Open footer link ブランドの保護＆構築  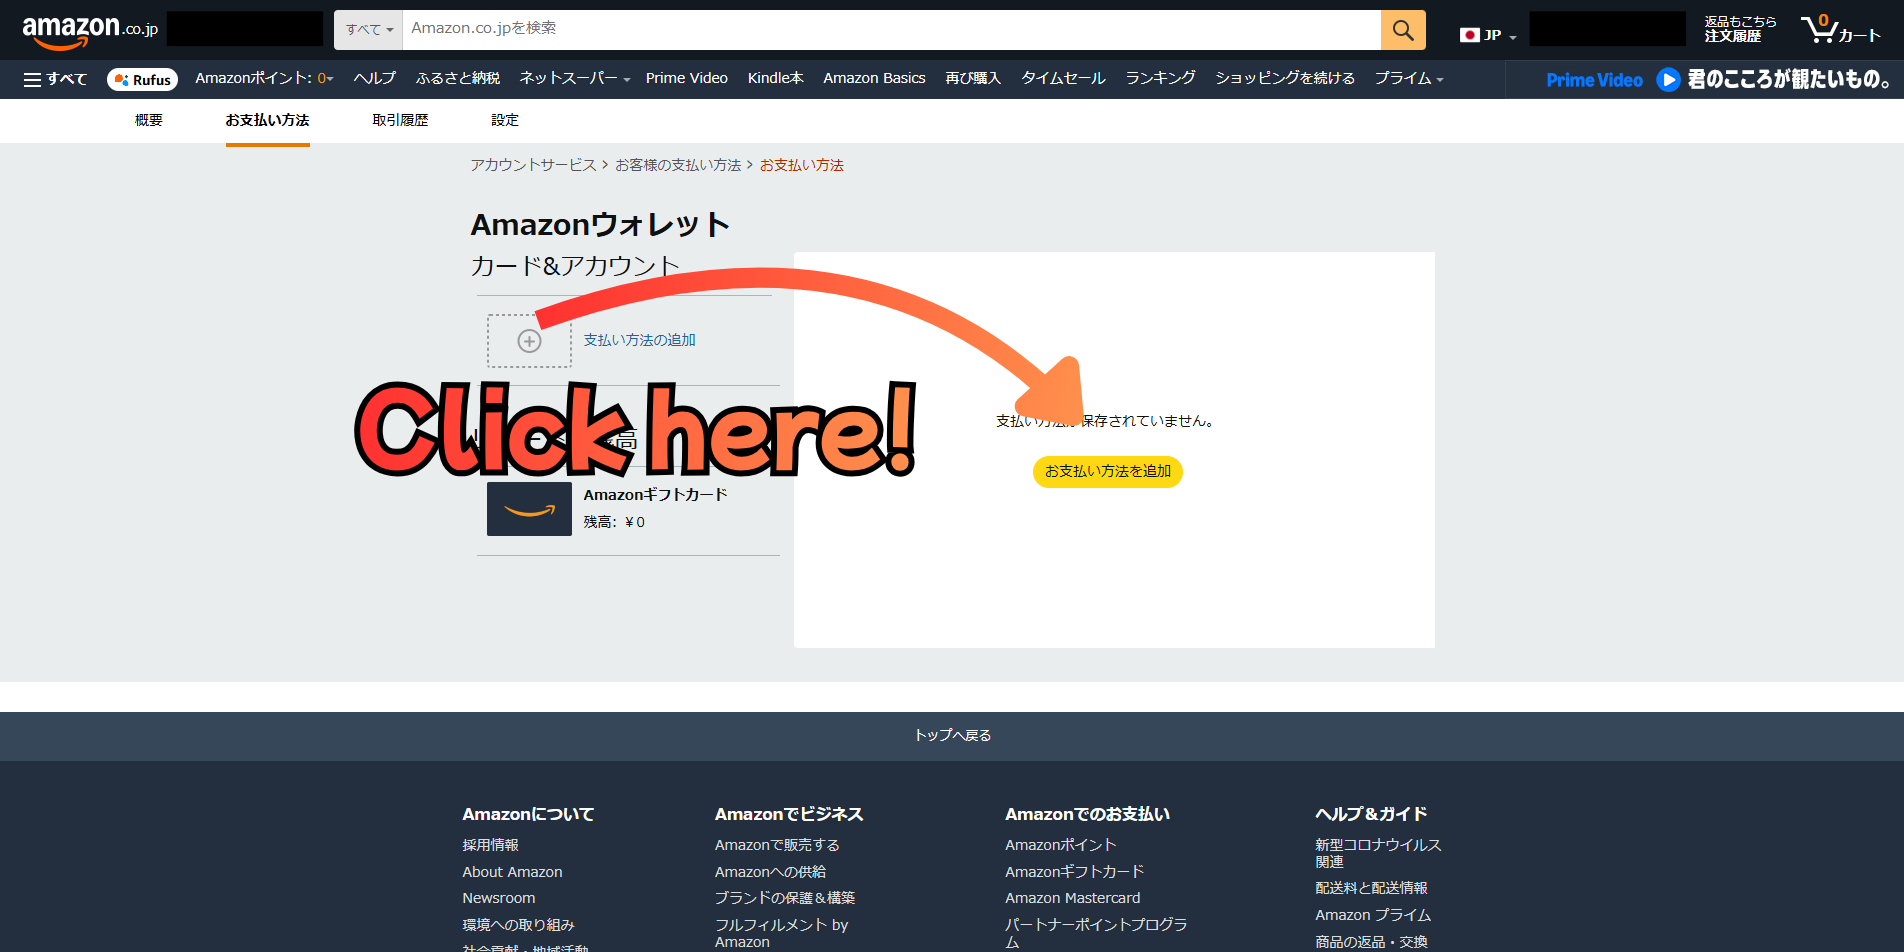click(785, 898)
